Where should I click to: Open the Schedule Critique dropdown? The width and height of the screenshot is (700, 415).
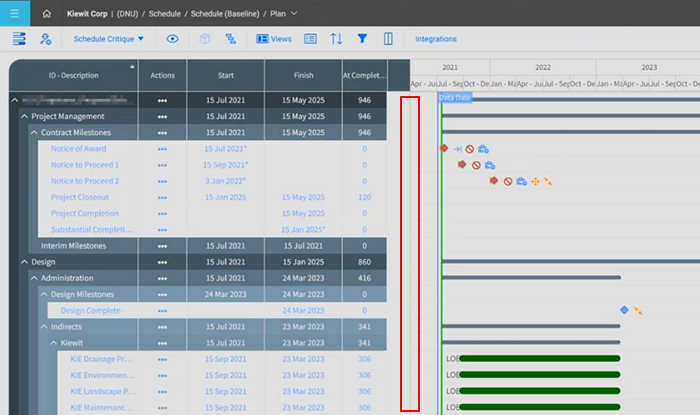click(x=108, y=39)
